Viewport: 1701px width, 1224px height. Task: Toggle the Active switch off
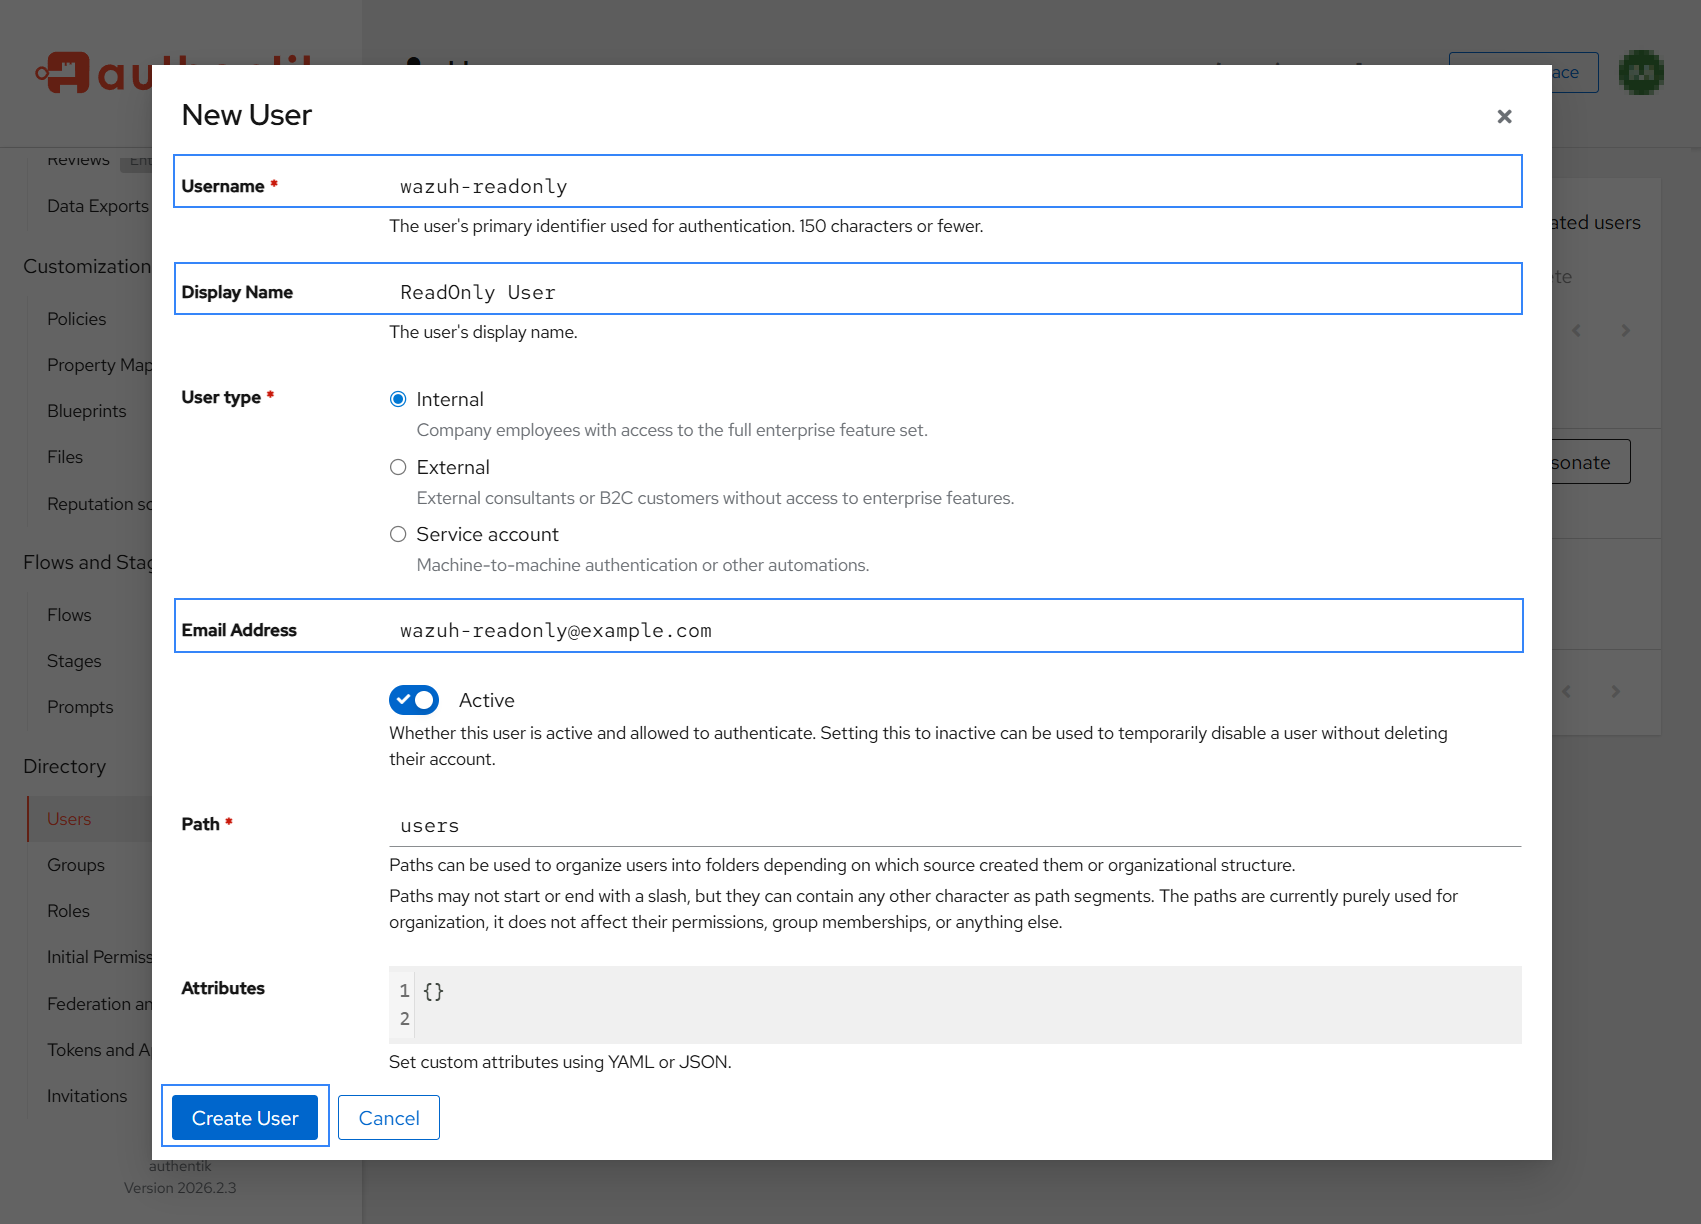tap(414, 700)
